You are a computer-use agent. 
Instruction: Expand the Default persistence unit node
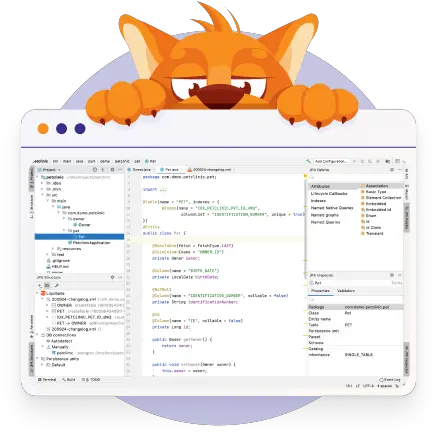point(43,365)
